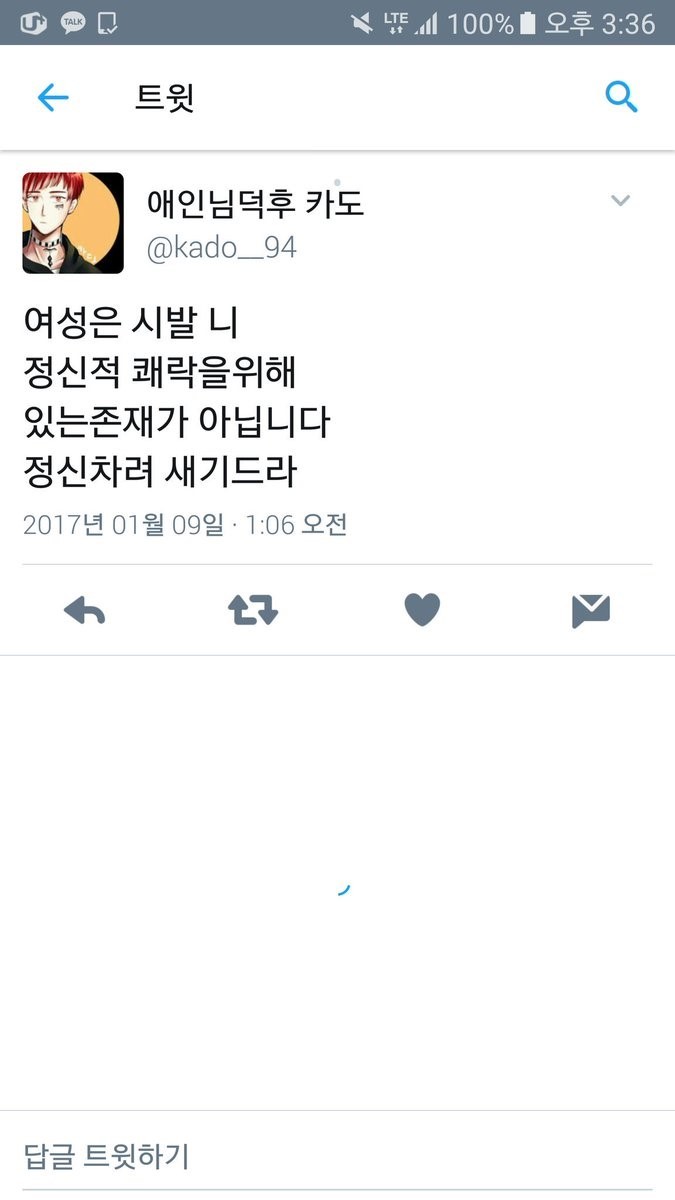
Task: Open search with the magnifier icon
Action: coord(621,97)
